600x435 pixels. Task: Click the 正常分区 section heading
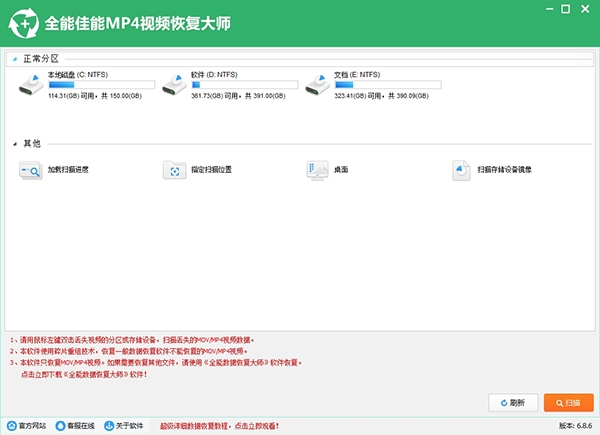pos(41,59)
